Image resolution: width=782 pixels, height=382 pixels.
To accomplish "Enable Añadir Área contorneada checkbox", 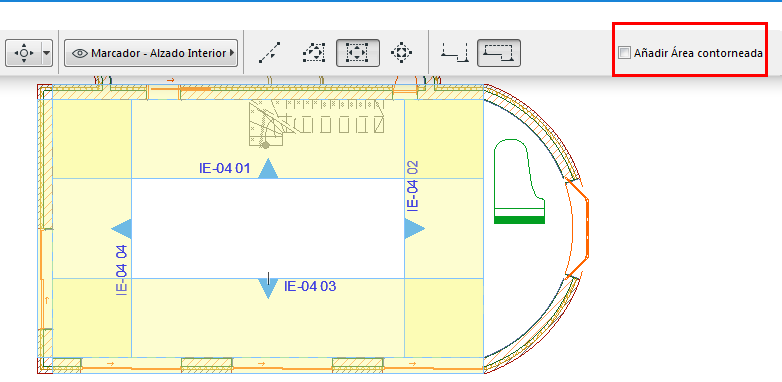I will 624,53.
